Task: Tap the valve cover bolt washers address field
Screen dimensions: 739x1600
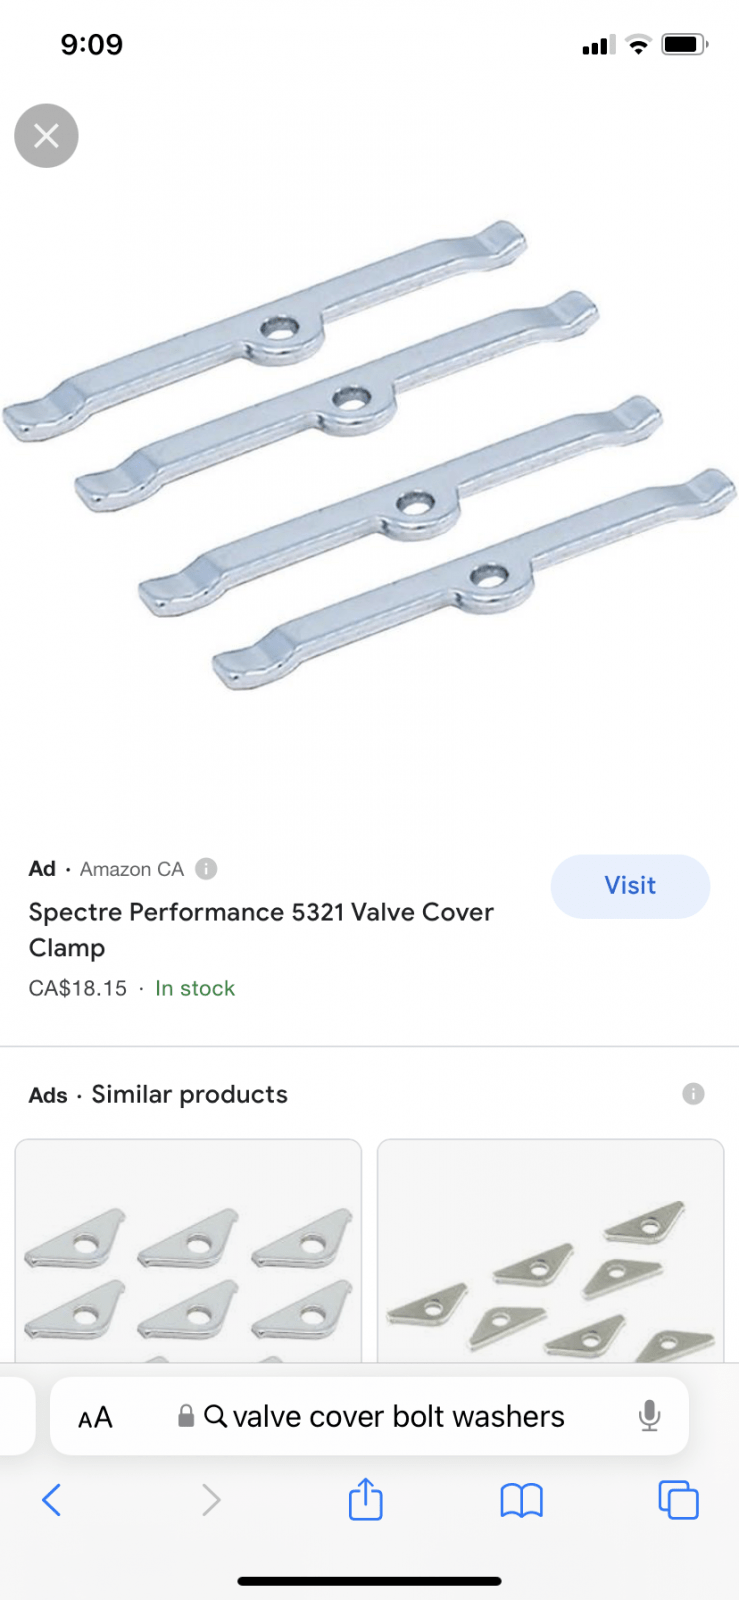Action: (369, 1416)
